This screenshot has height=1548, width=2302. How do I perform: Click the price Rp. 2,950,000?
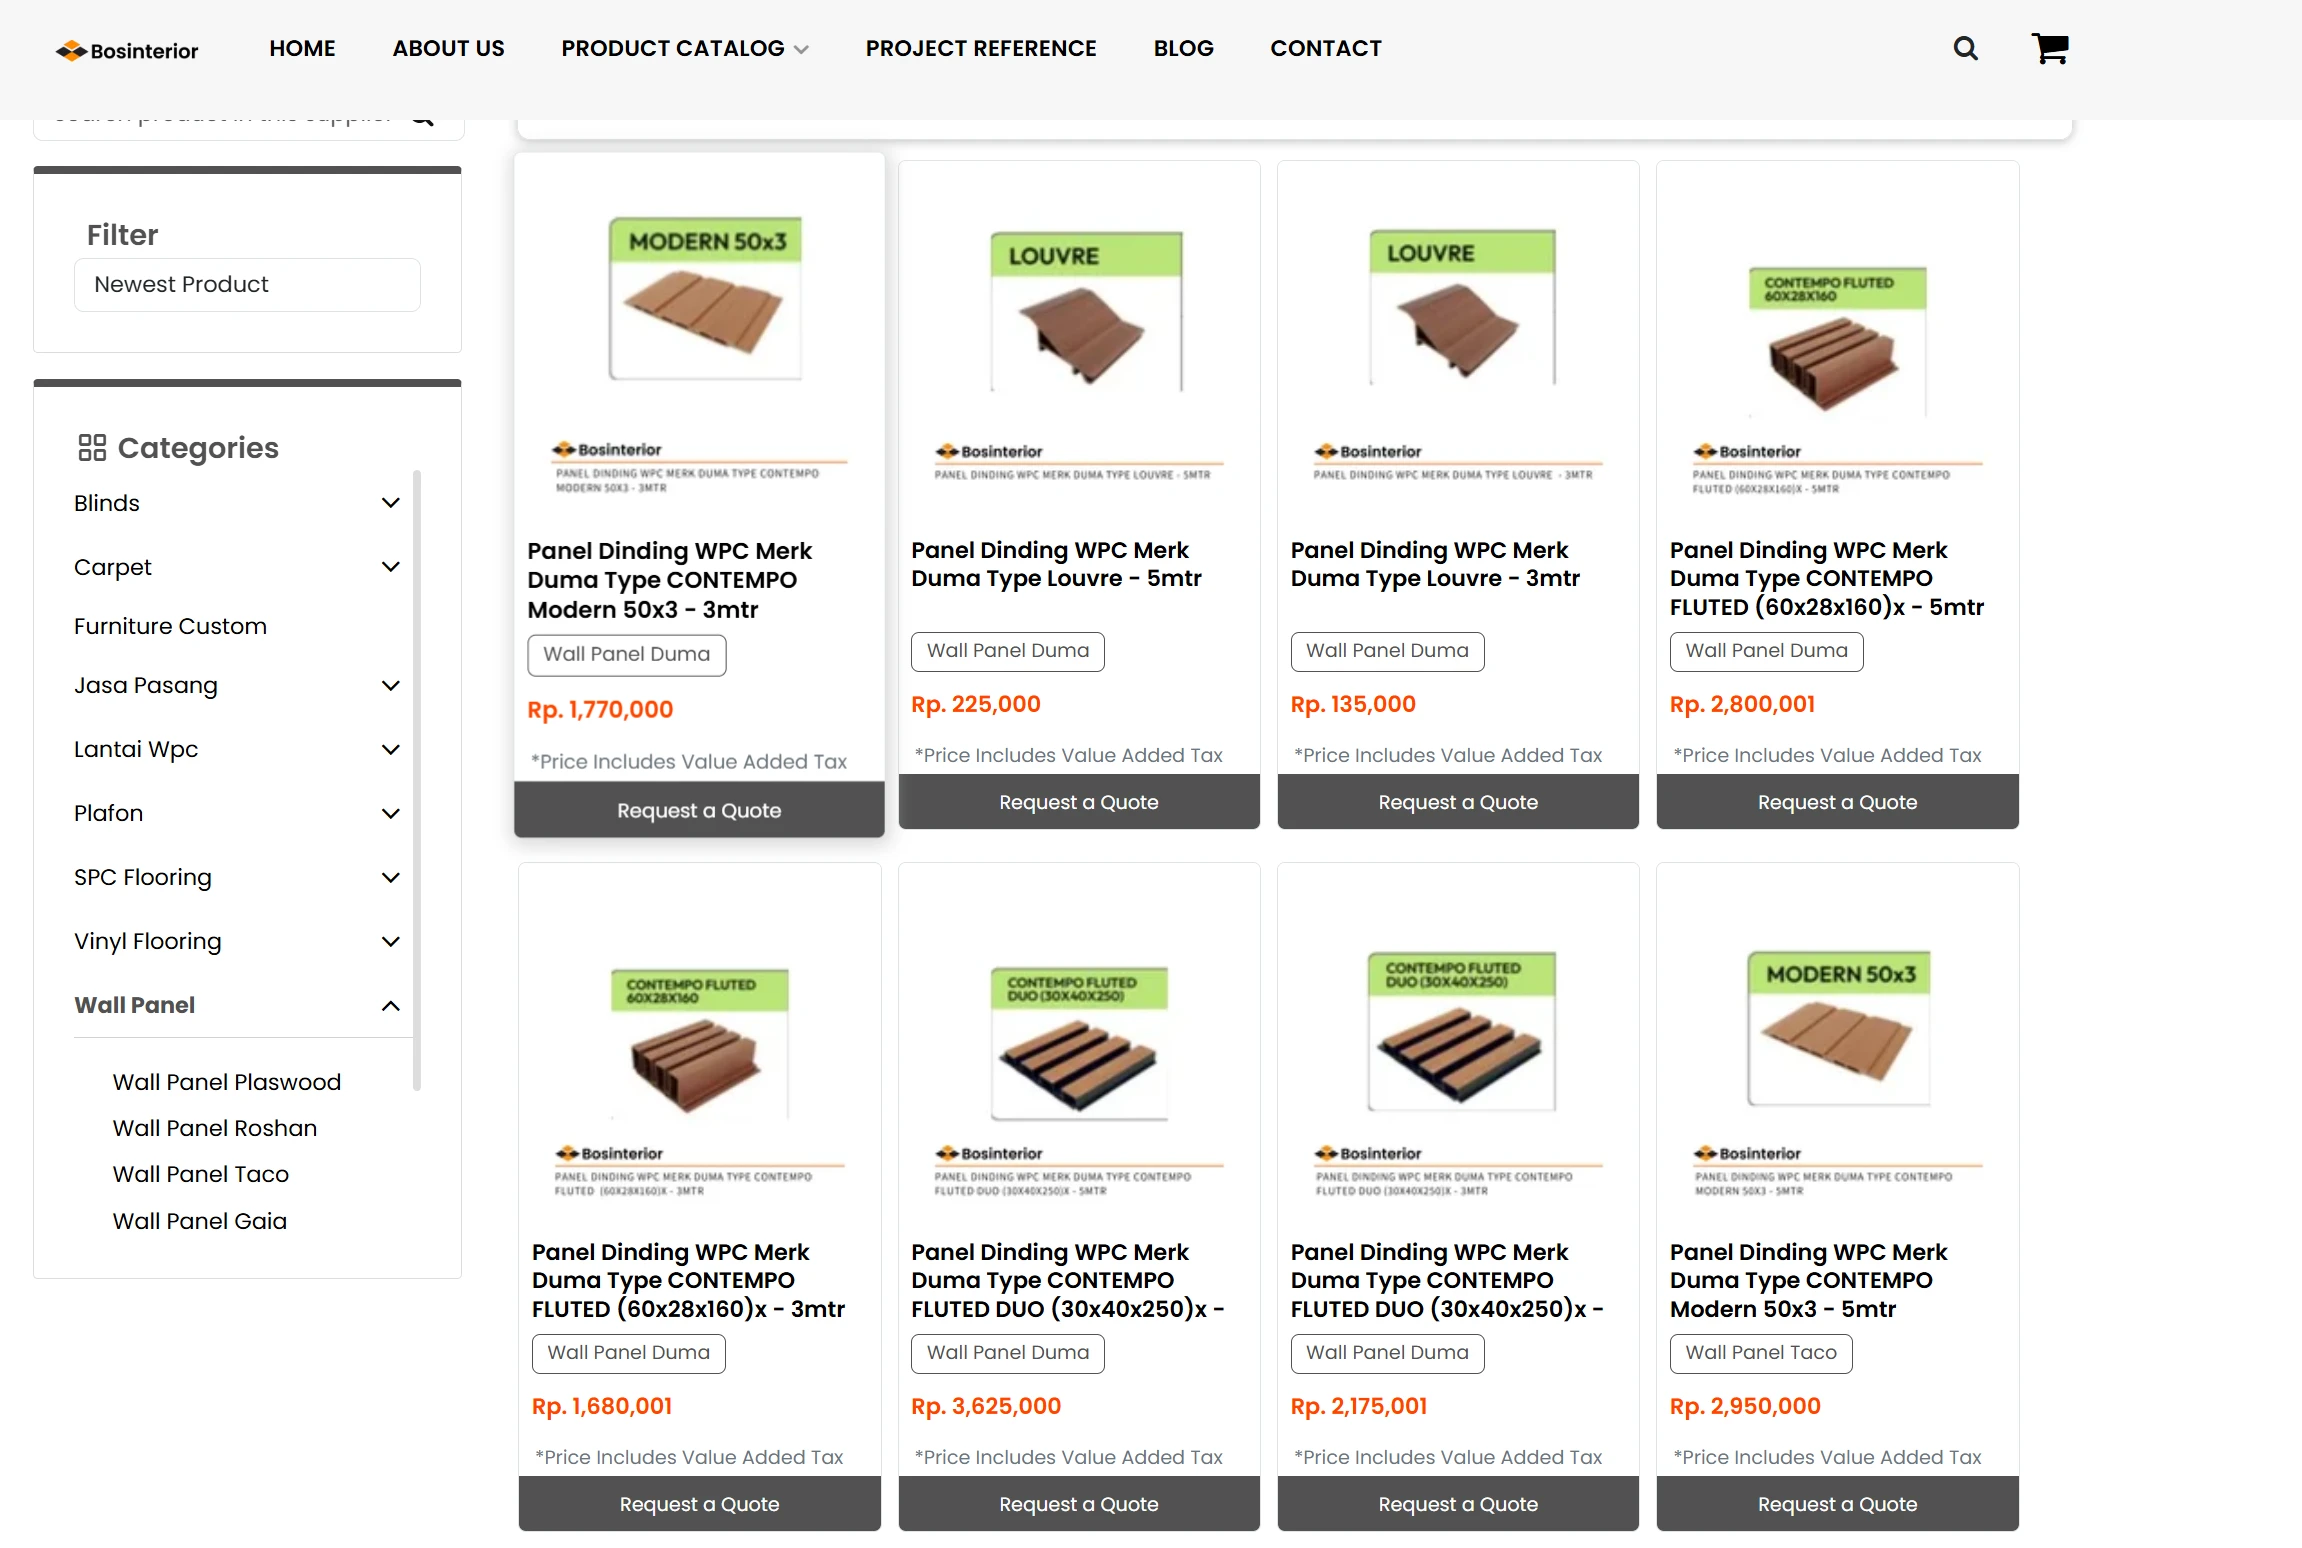pyautogui.click(x=1745, y=1407)
